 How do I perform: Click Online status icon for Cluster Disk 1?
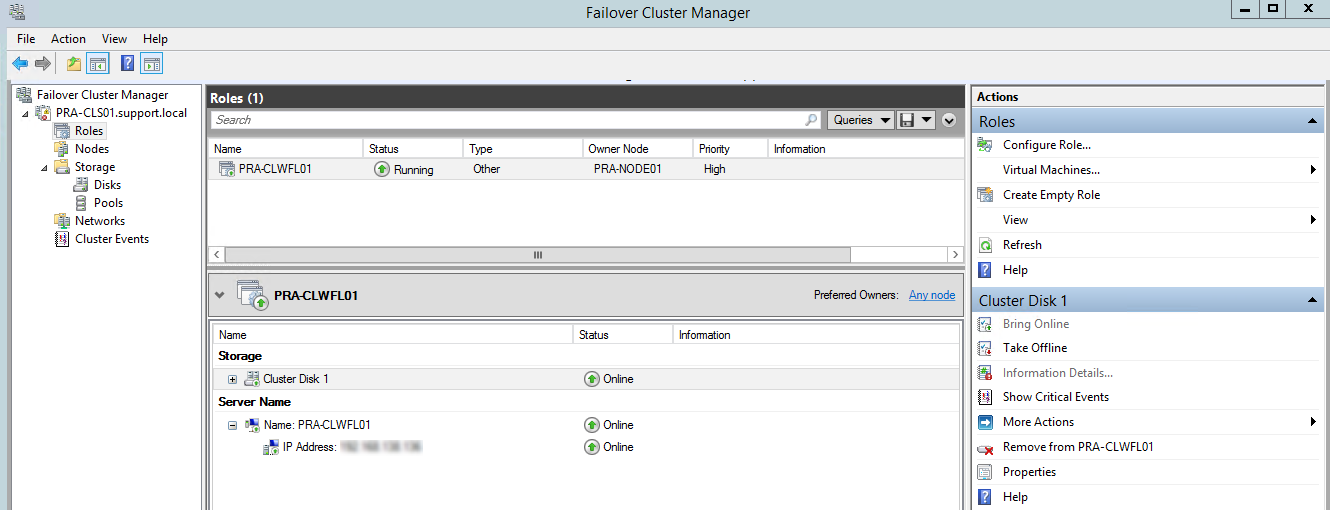click(x=592, y=379)
